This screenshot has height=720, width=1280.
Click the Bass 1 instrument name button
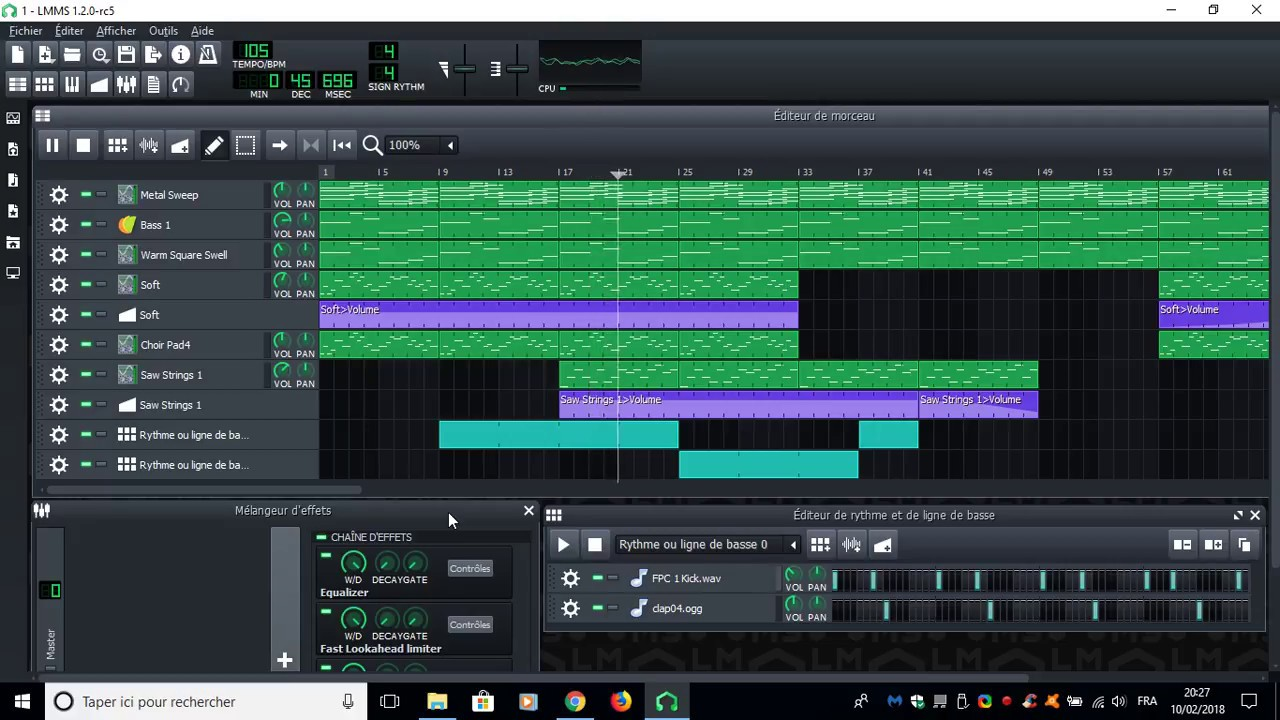coord(189,225)
